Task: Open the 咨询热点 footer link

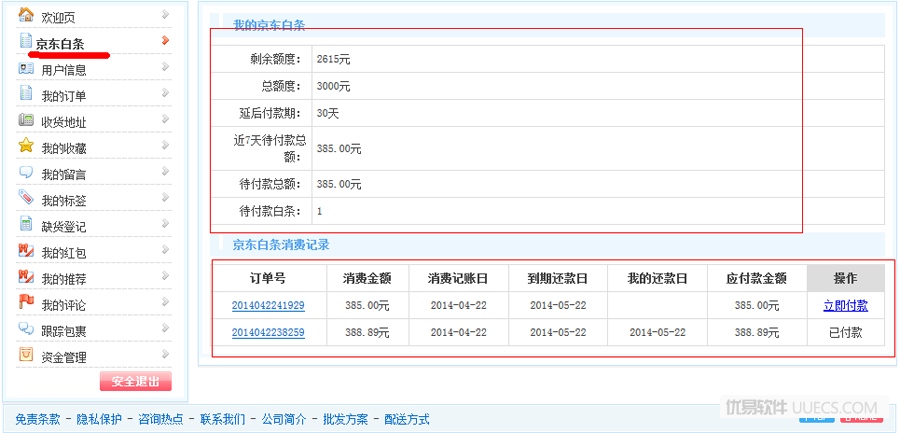Action: coord(161,419)
